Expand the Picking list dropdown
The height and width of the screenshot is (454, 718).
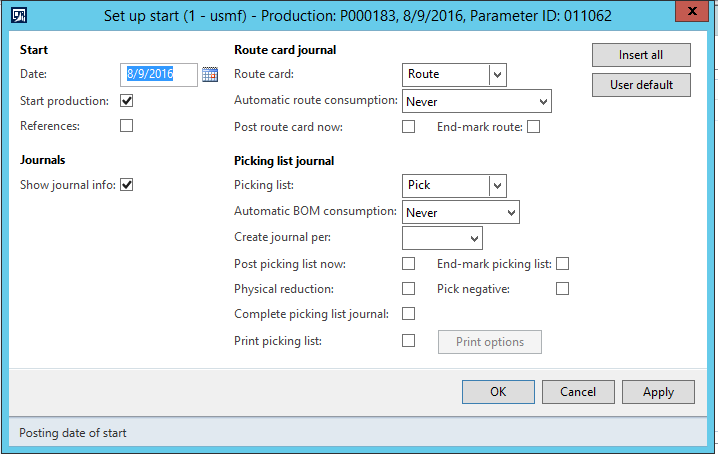point(497,185)
